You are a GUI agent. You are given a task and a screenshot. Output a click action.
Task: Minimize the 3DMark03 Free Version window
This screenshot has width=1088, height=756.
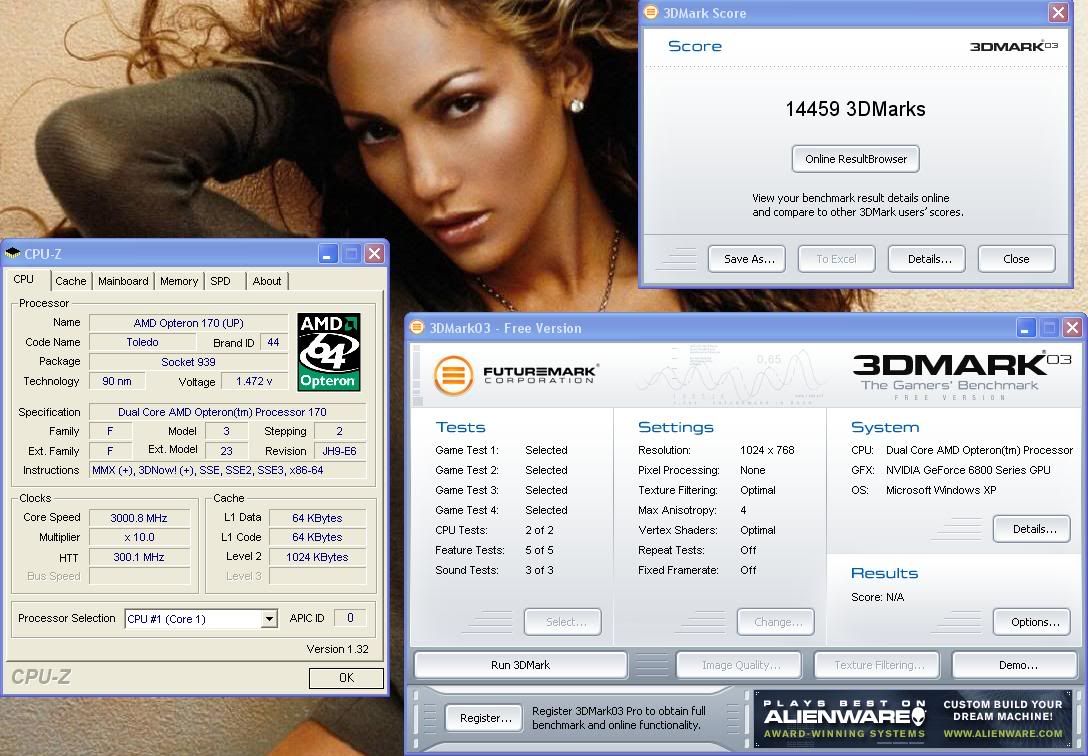[x=1026, y=327]
